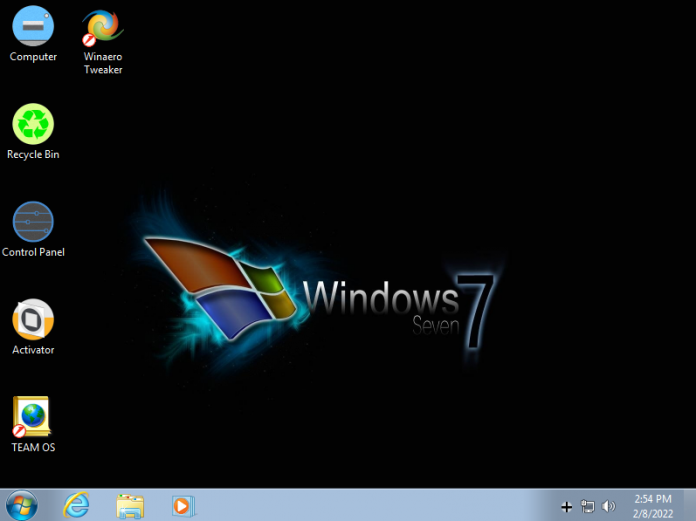Open the volume speaker tray icon

tap(609, 506)
